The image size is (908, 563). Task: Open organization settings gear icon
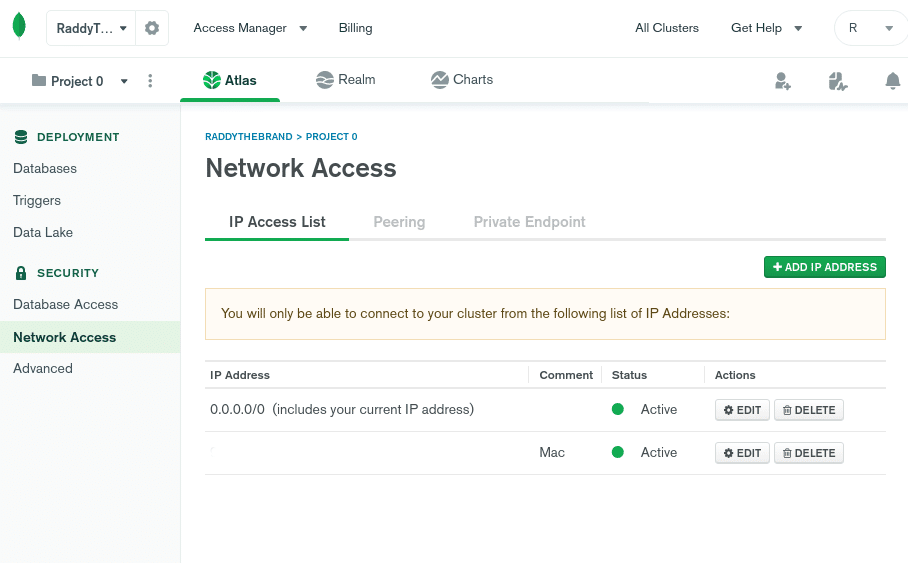pos(152,28)
